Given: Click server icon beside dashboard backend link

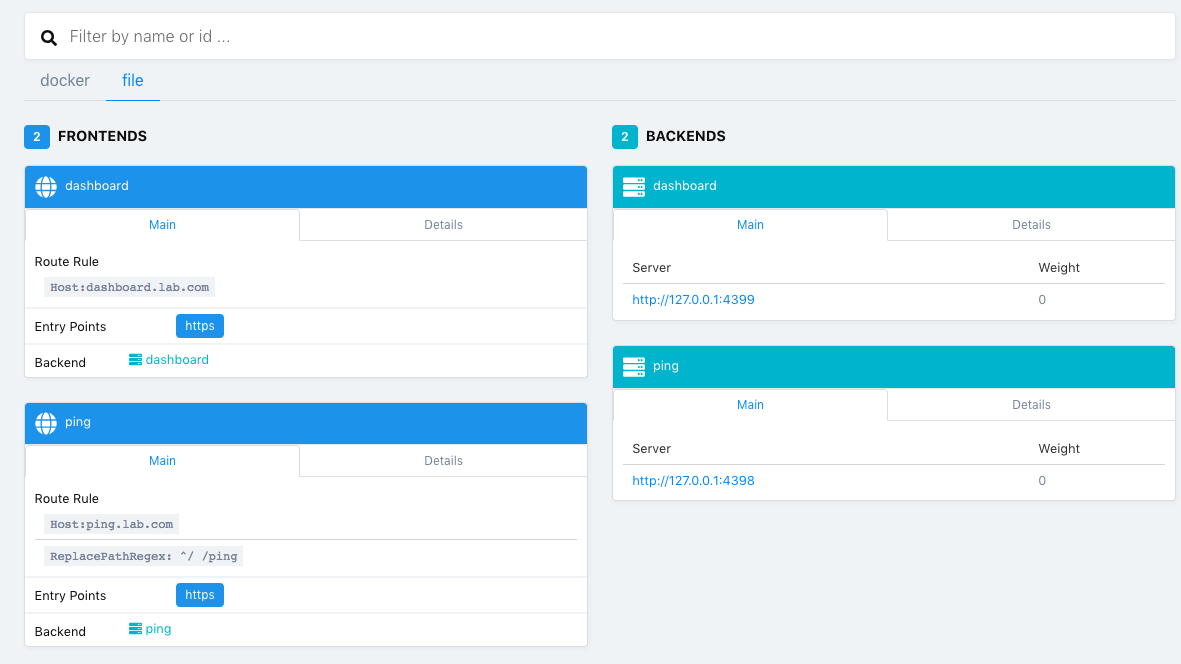Looking at the screenshot, I should tap(136, 360).
